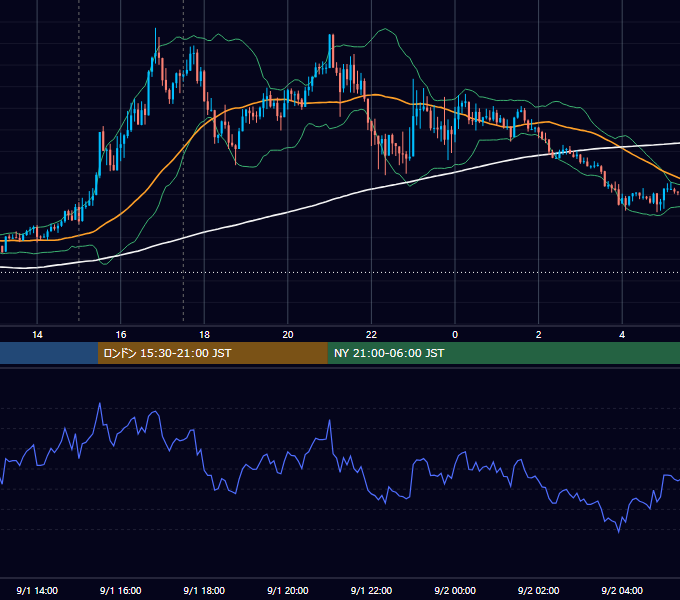Click the 18 hour axis label
Image resolution: width=680 pixels, height=600 pixels.
click(204, 335)
